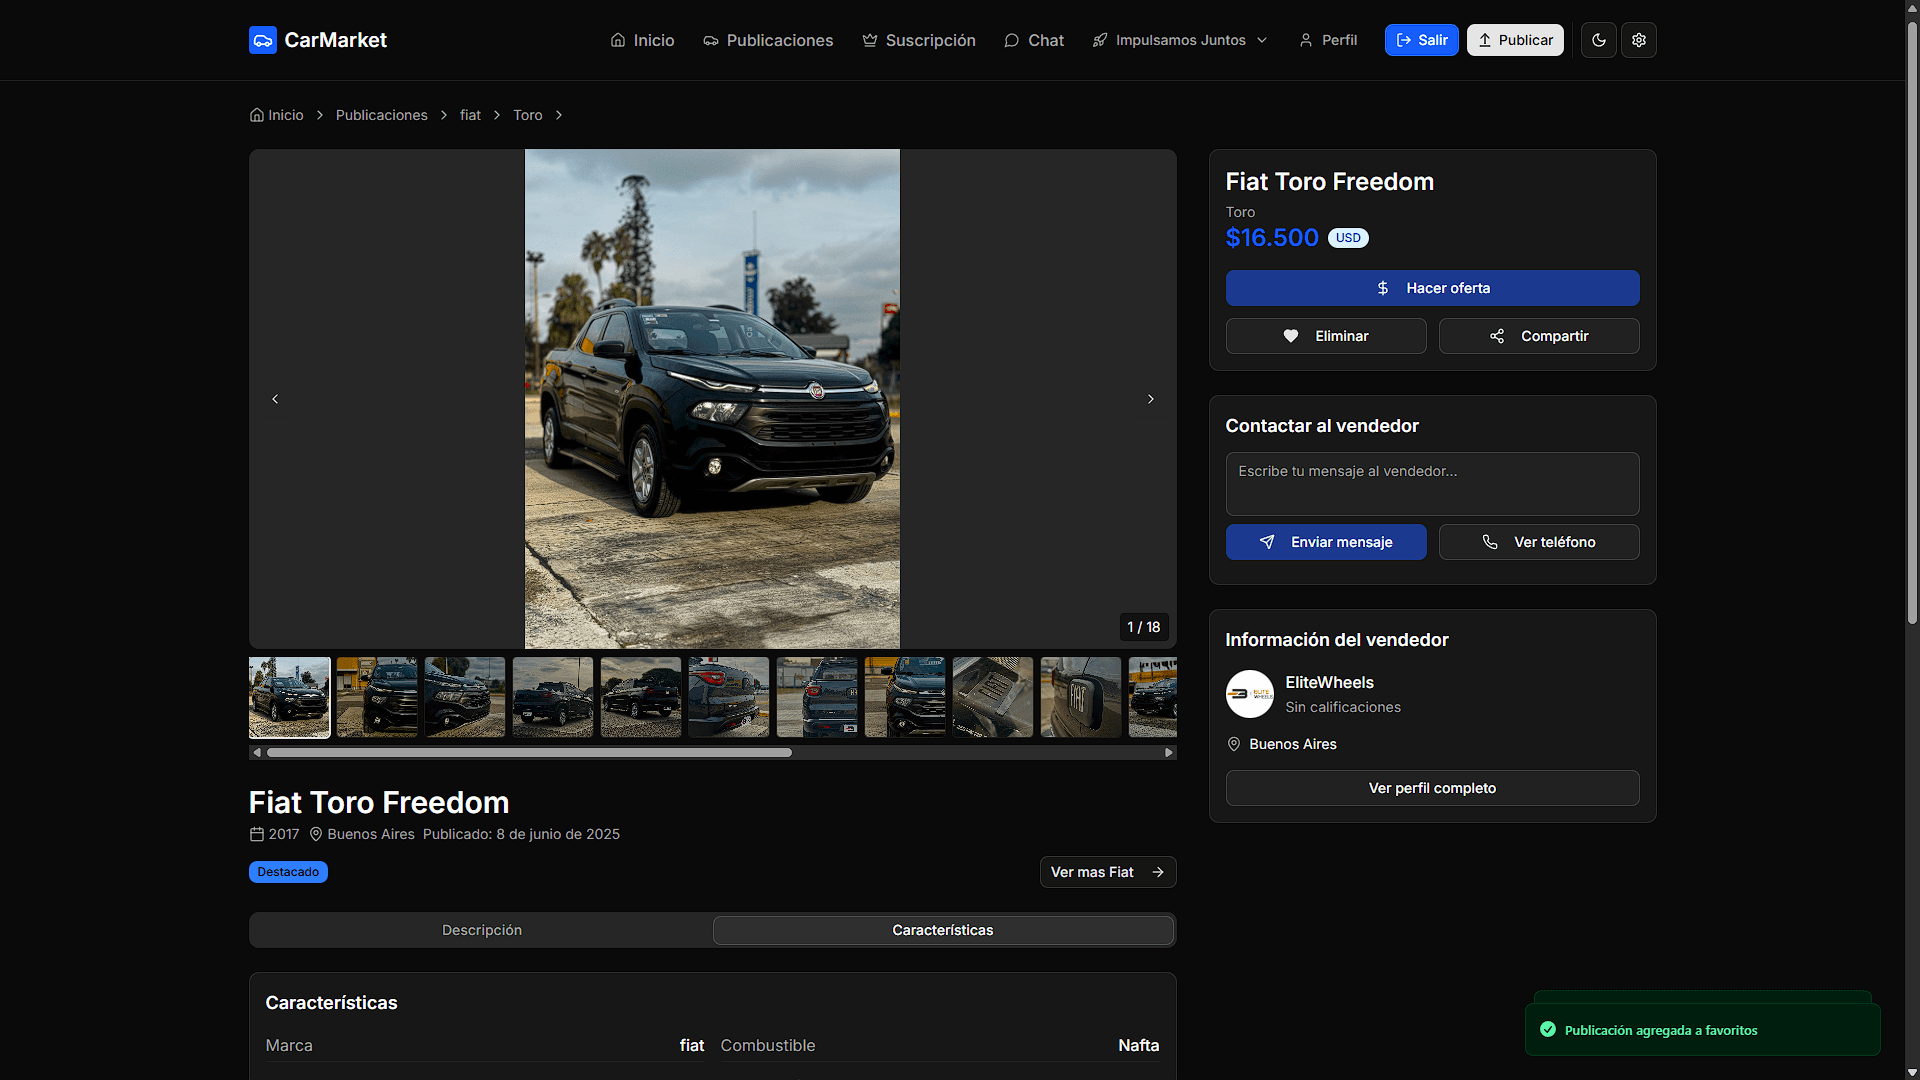Switch to the Características tab
The height and width of the screenshot is (1080, 1920).
pyautogui.click(x=943, y=930)
